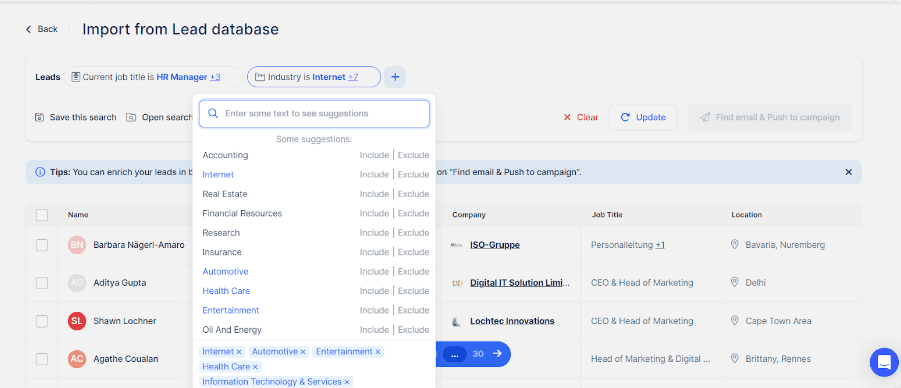
Task: Click the search magnifier icon in suggestions box
Action: [x=213, y=113]
